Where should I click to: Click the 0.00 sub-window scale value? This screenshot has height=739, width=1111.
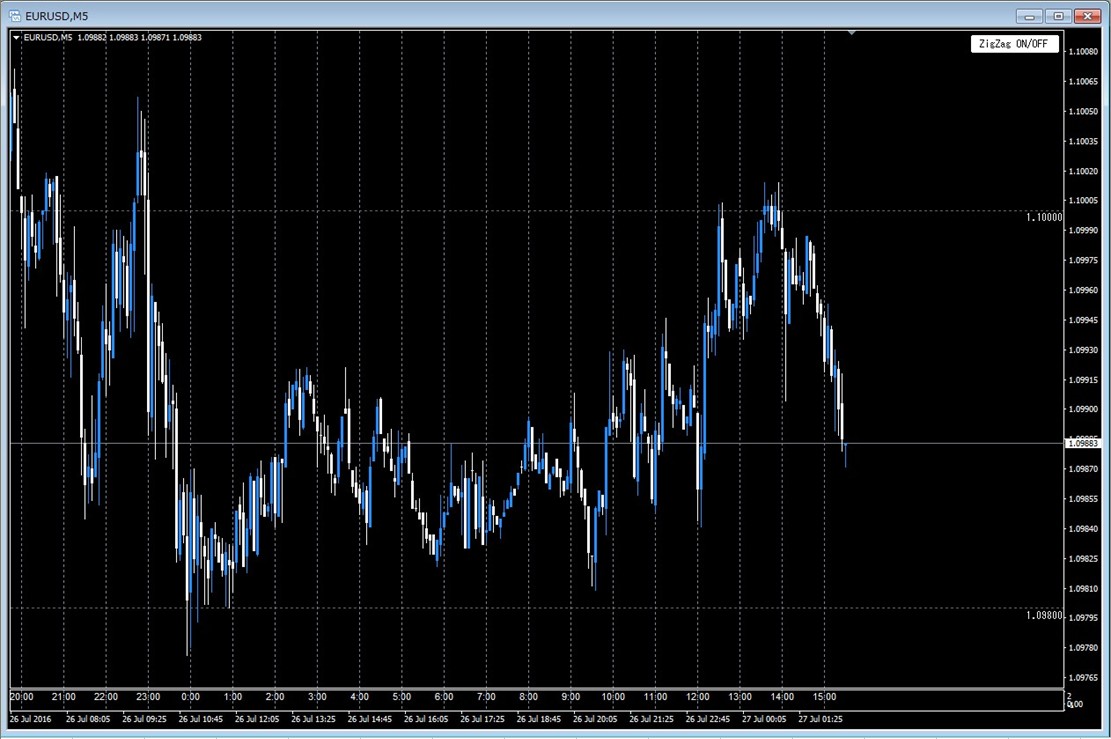point(1076,704)
